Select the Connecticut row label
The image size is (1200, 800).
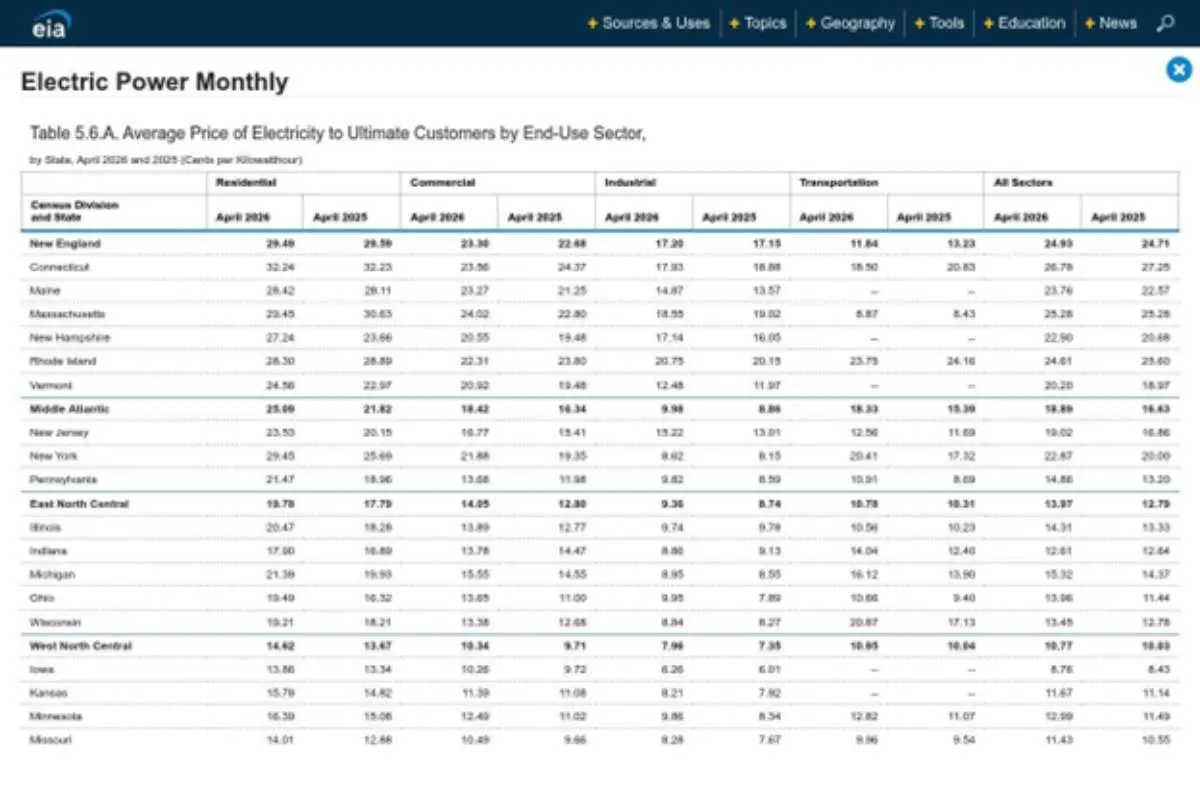pyautogui.click(x=60, y=267)
